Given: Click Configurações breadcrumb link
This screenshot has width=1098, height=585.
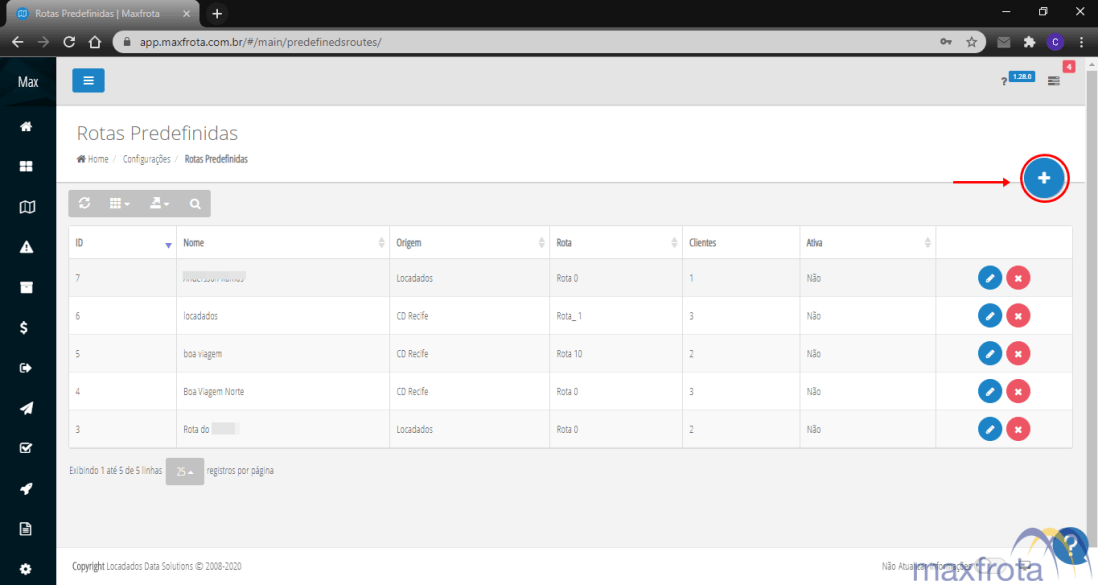Looking at the screenshot, I should 146,159.
